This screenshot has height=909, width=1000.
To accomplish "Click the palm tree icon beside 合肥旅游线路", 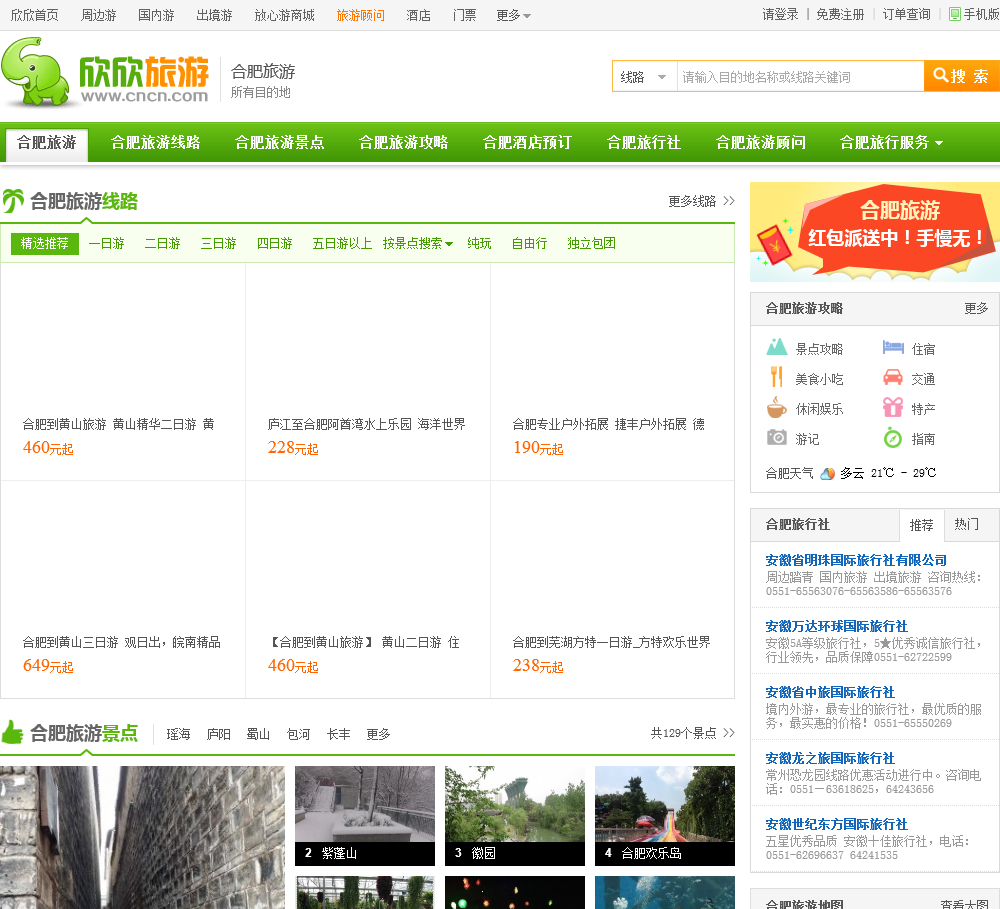I will point(13,201).
